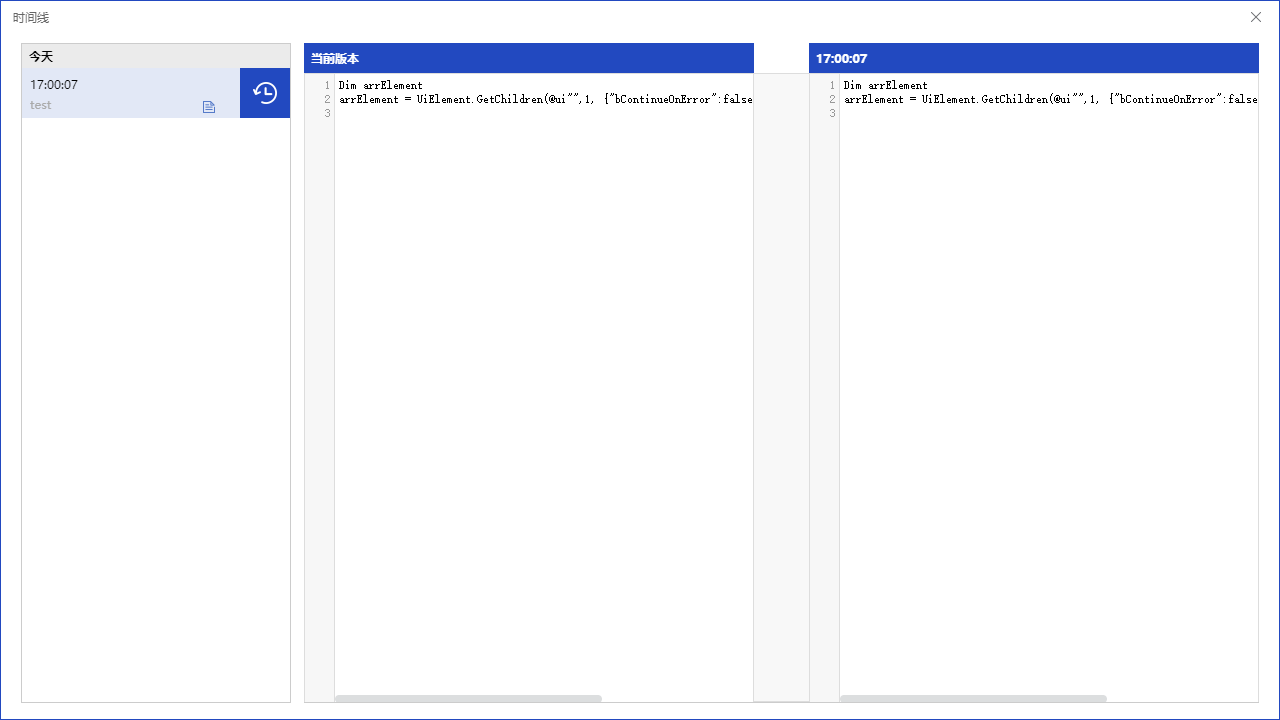Viewport: 1280px width, 720px height.
Task: Click the 当前版本 panel header
Action: pyautogui.click(x=529, y=58)
